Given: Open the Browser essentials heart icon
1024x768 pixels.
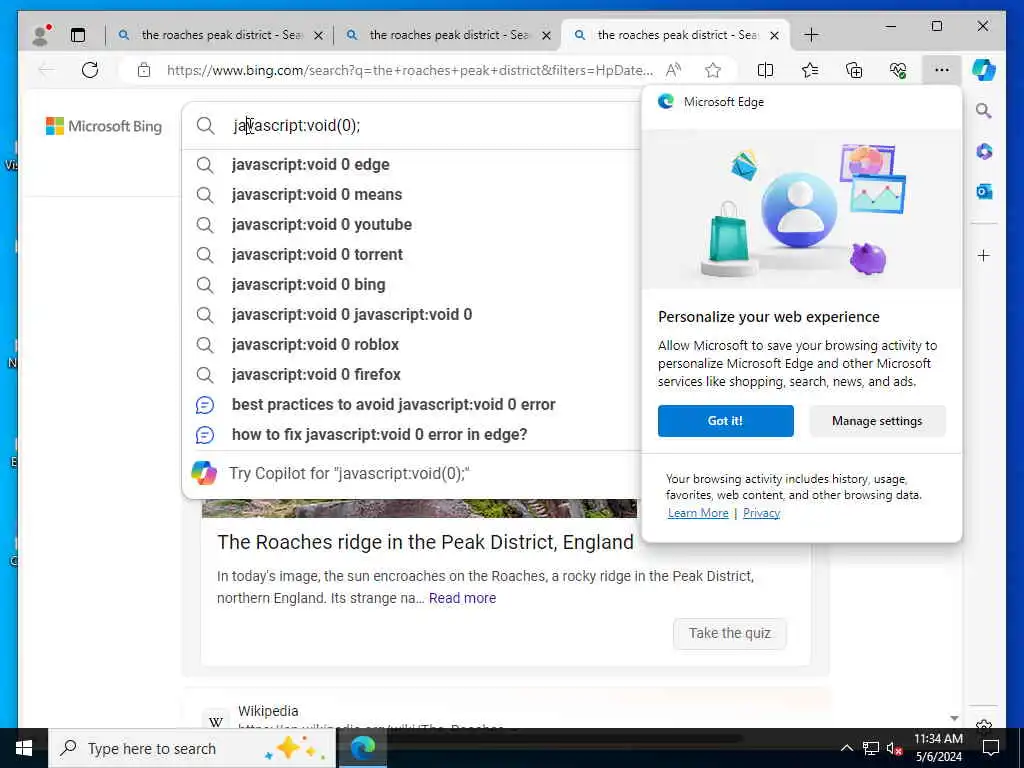Looking at the screenshot, I should point(898,70).
